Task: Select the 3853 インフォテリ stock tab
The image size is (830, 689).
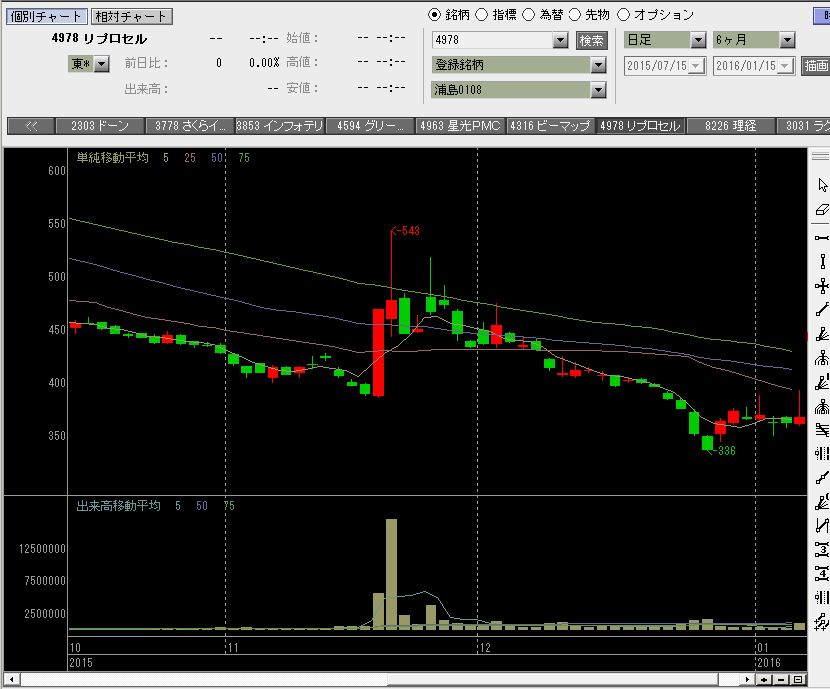Action: 279,126
